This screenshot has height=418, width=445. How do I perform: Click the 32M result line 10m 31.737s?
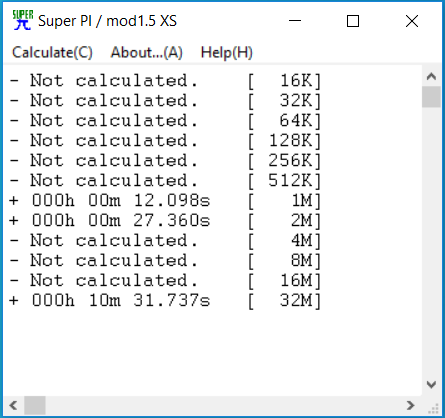[x=165, y=301]
